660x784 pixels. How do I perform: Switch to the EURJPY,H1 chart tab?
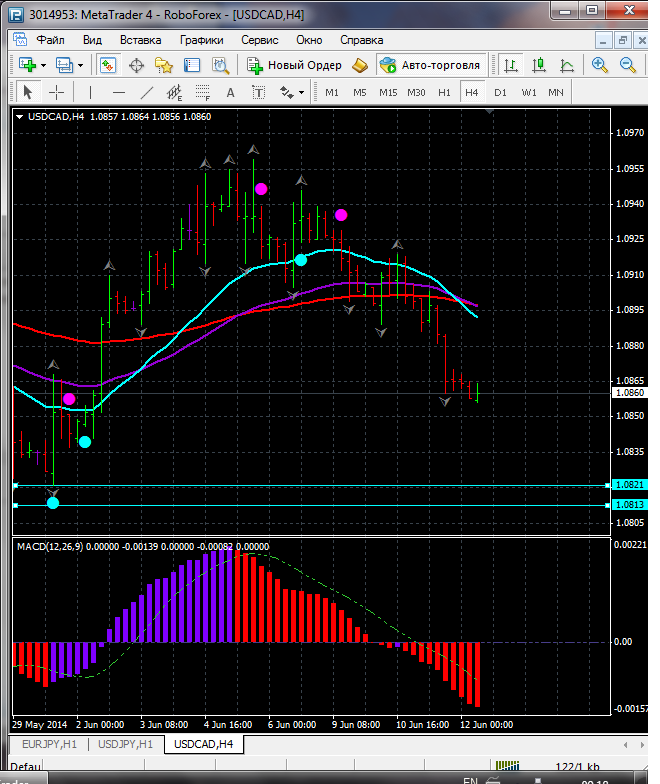point(46,744)
